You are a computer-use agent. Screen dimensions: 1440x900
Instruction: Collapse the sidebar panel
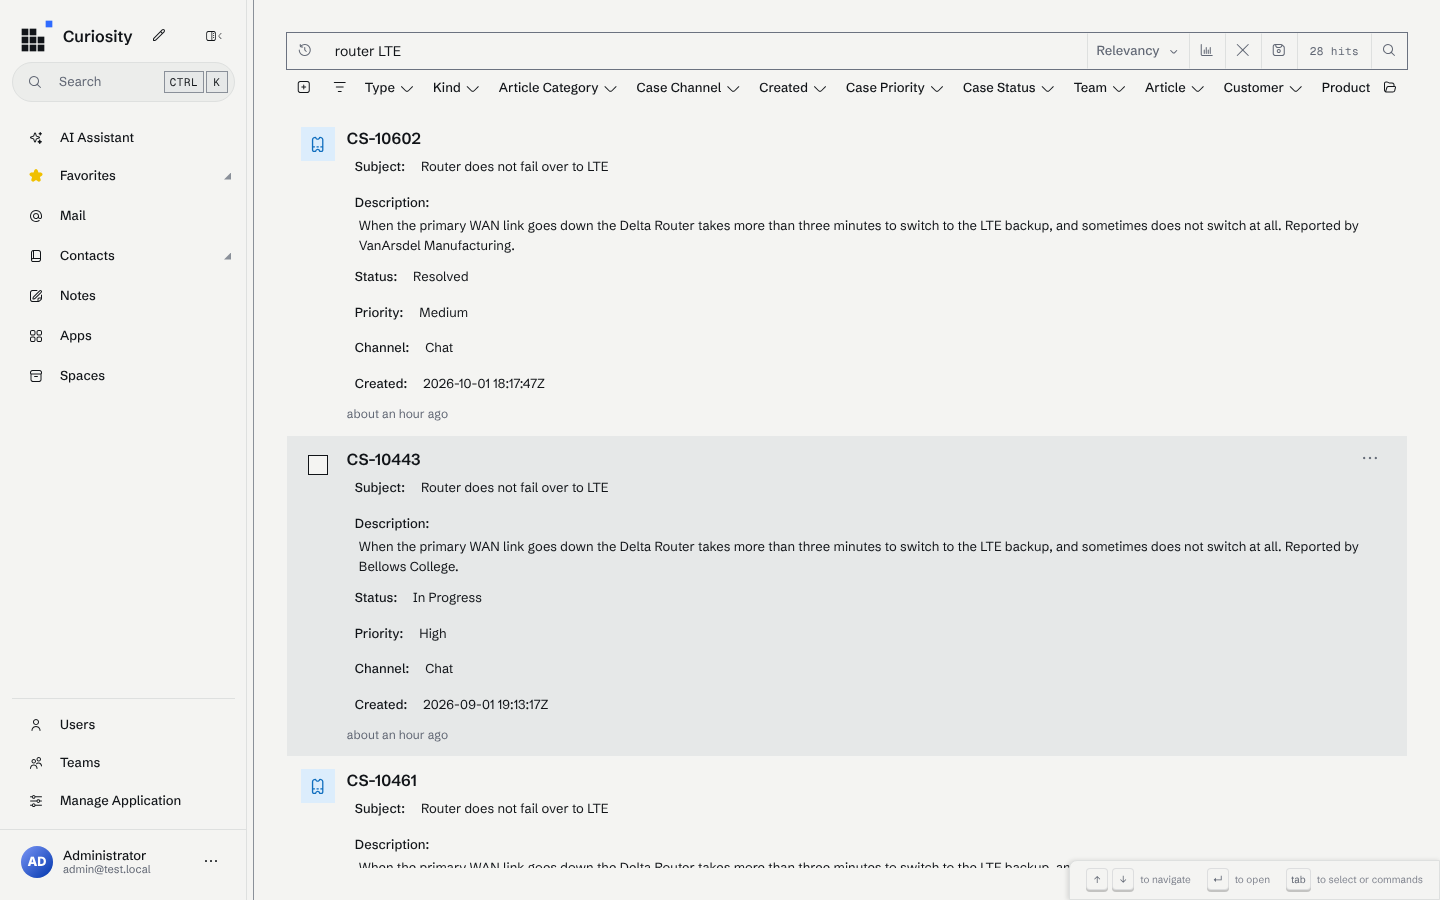213,36
